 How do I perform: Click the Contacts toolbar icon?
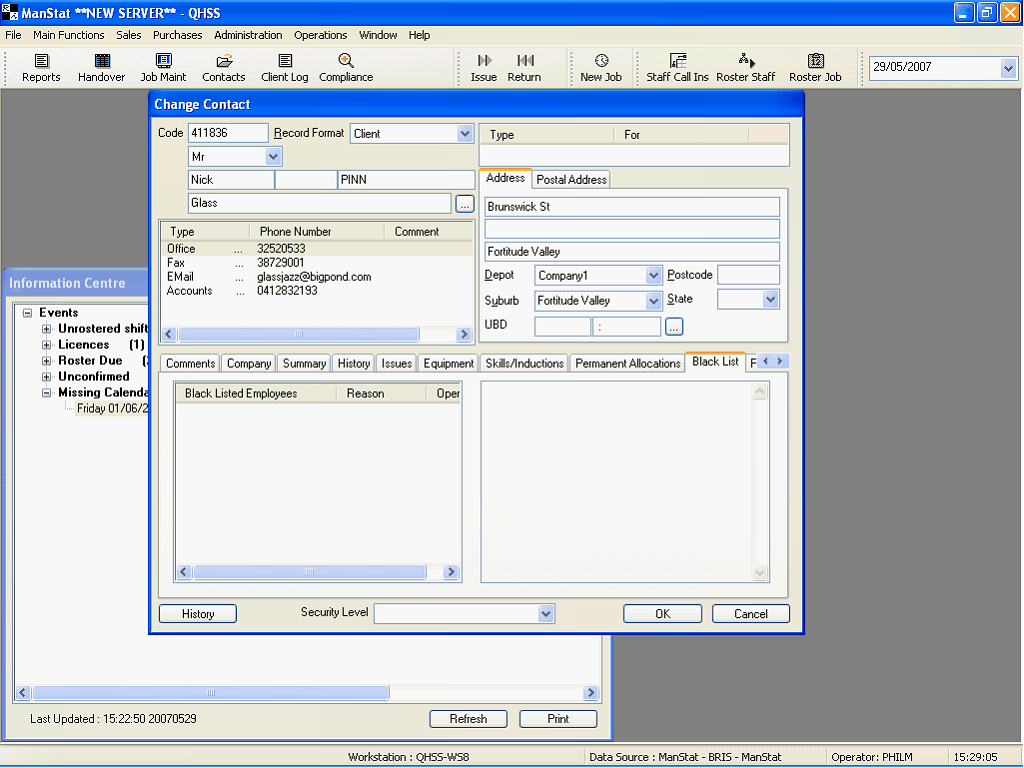click(x=224, y=62)
